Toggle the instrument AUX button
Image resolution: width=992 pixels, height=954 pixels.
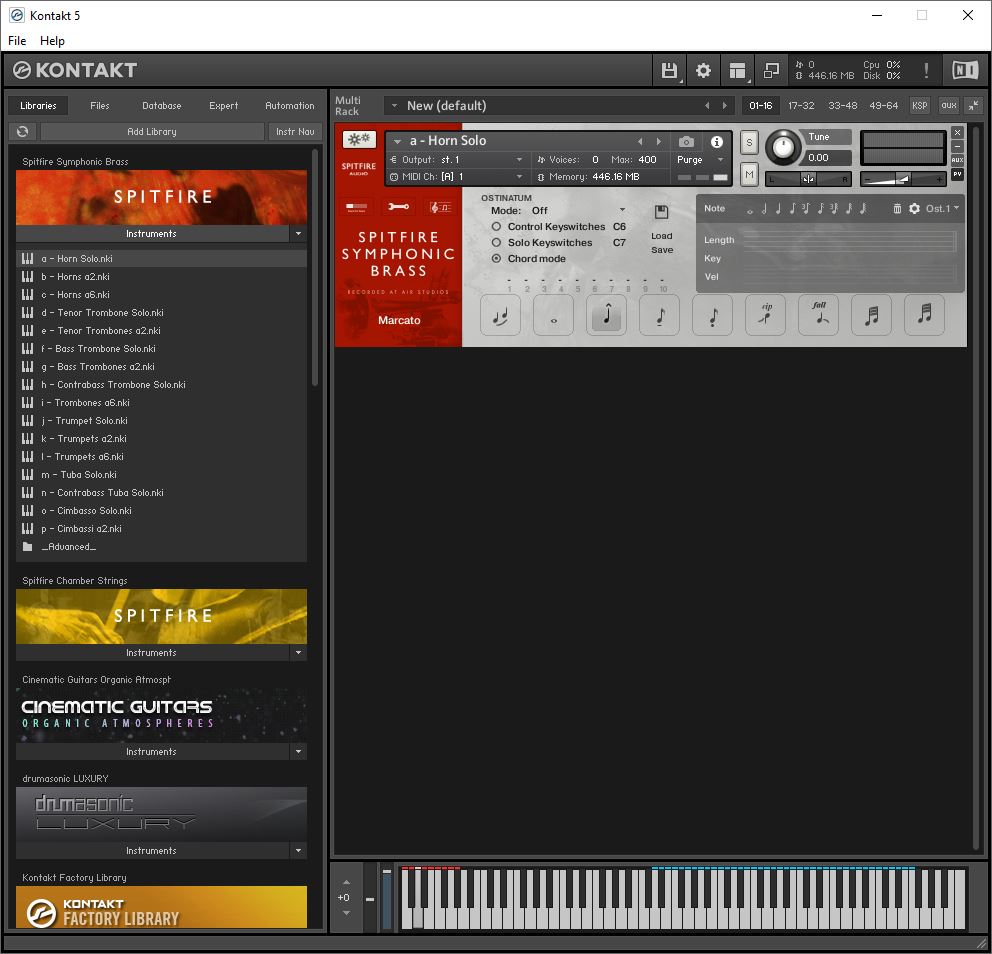coord(957,160)
